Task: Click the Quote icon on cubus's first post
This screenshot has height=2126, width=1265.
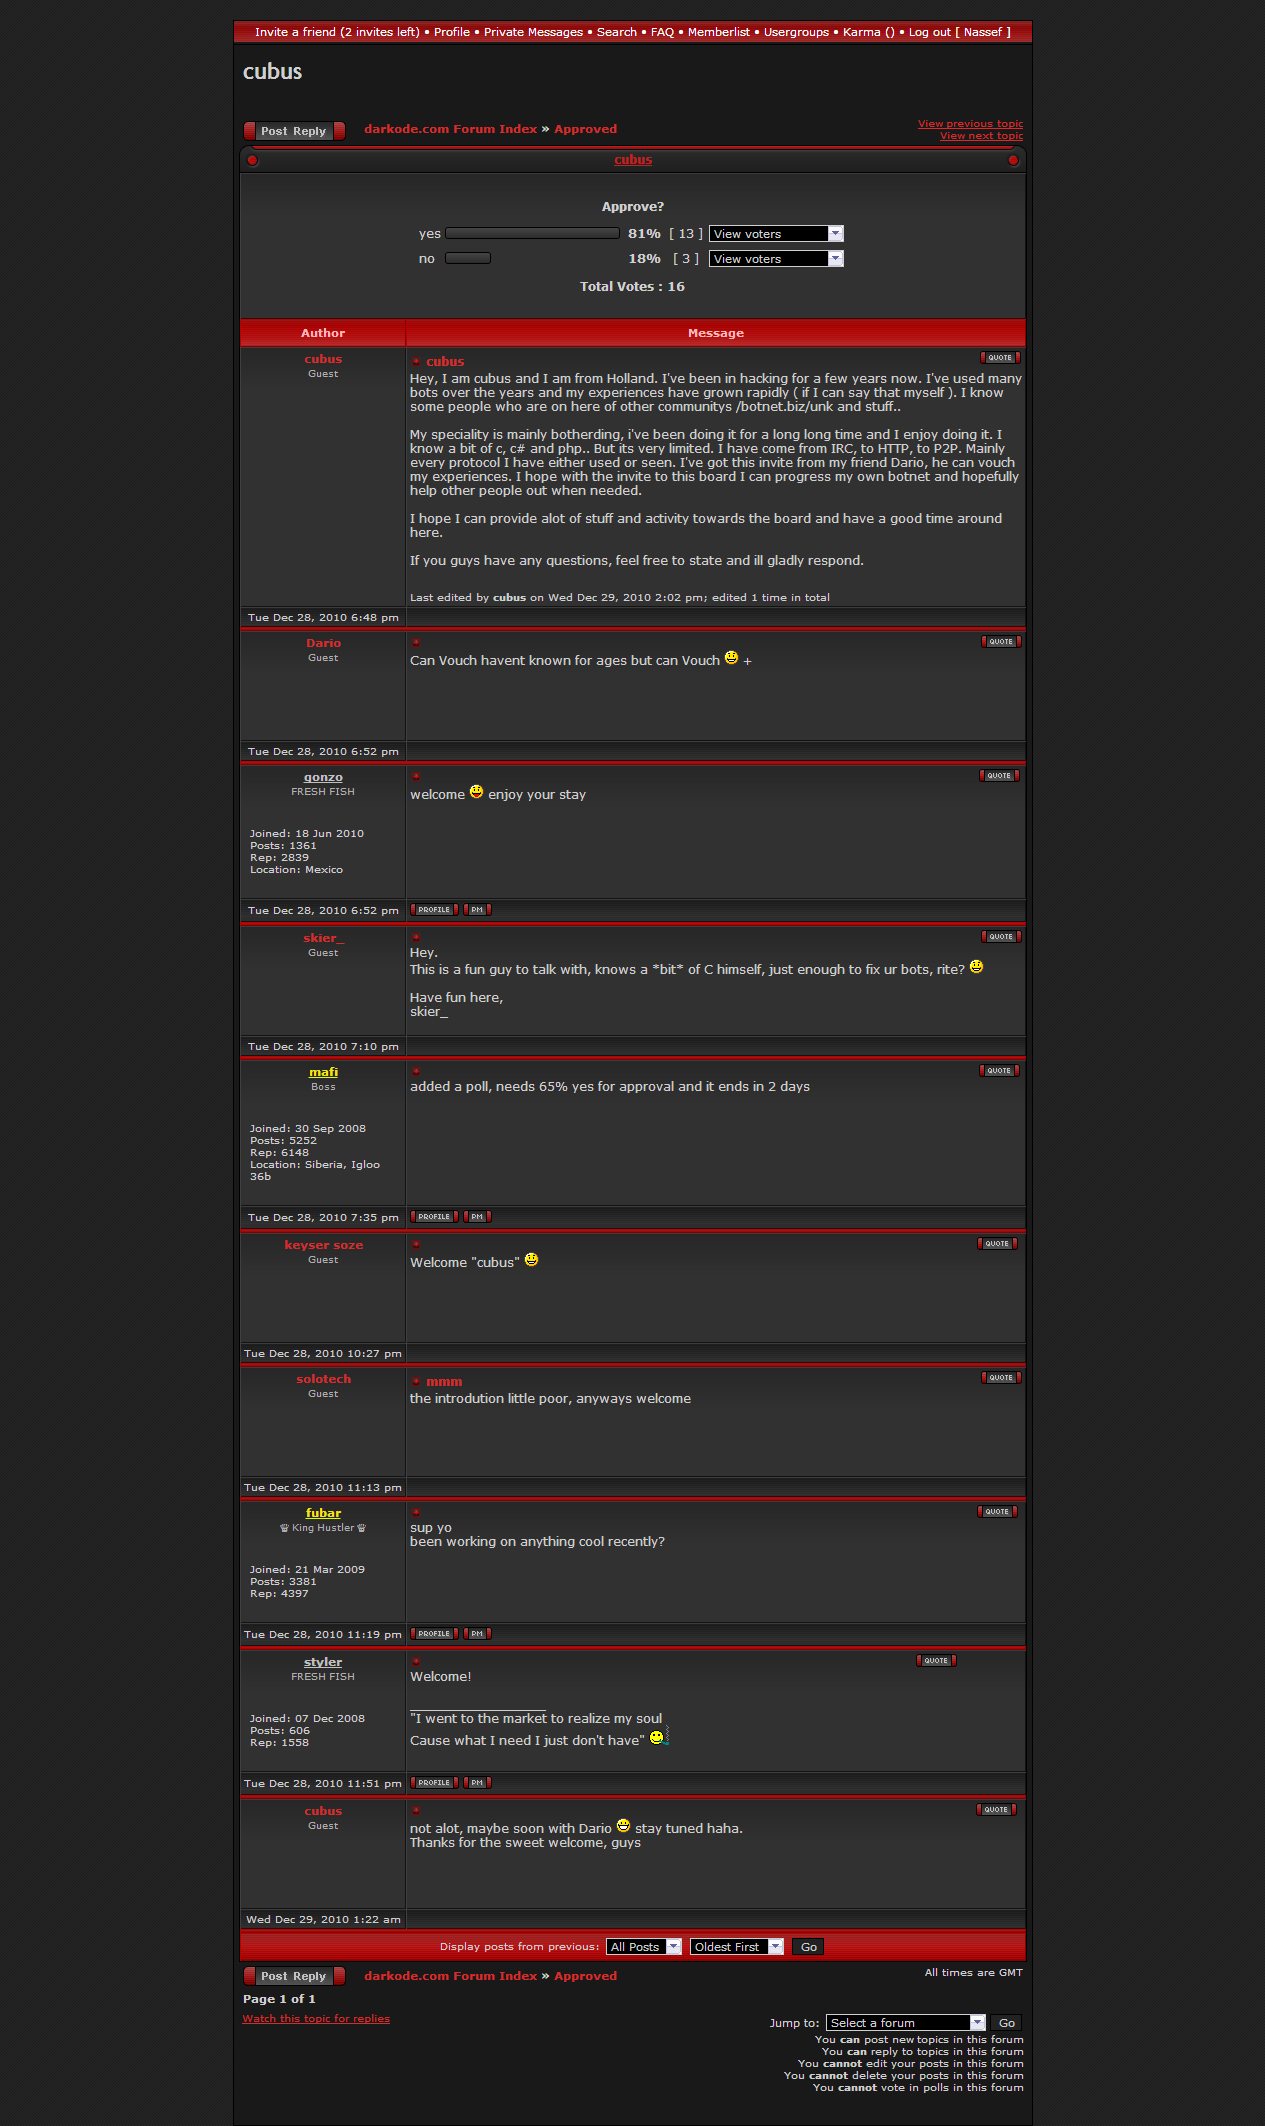Action: coord(999,358)
